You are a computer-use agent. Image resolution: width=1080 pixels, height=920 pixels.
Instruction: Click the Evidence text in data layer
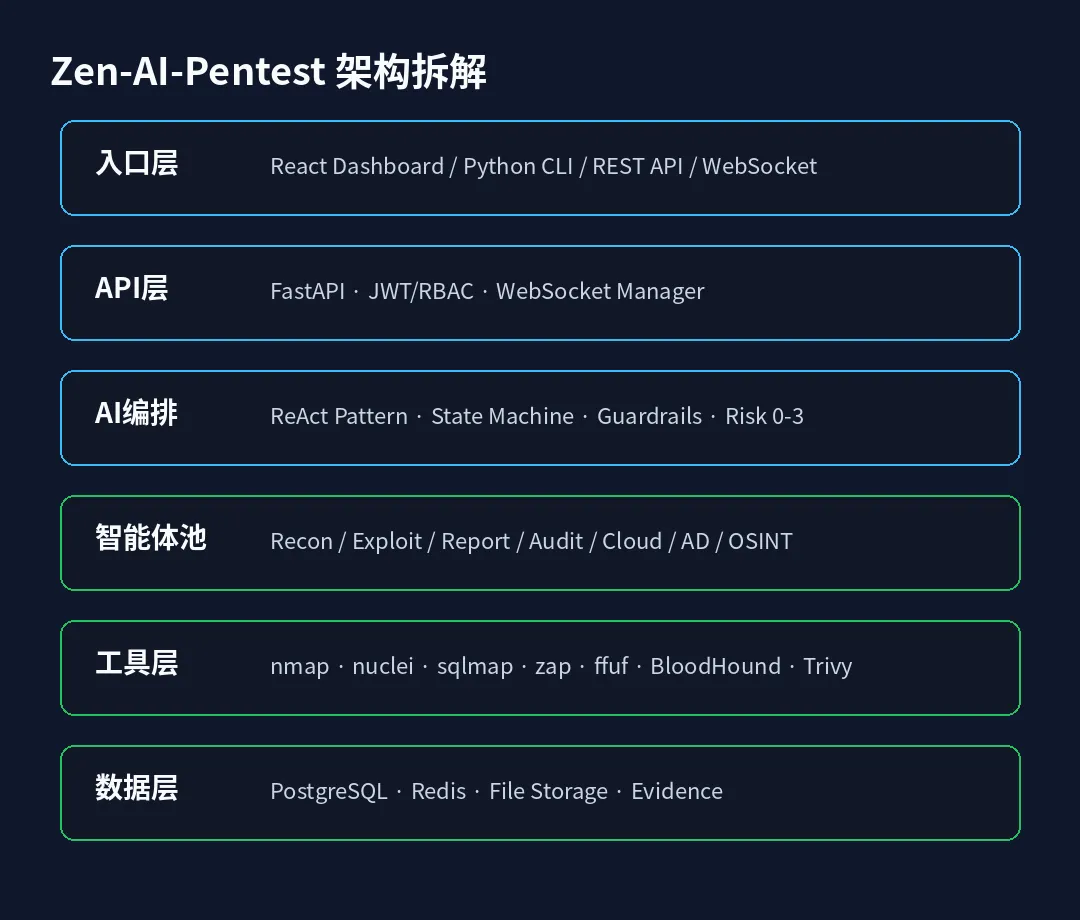[x=677, y=792]
